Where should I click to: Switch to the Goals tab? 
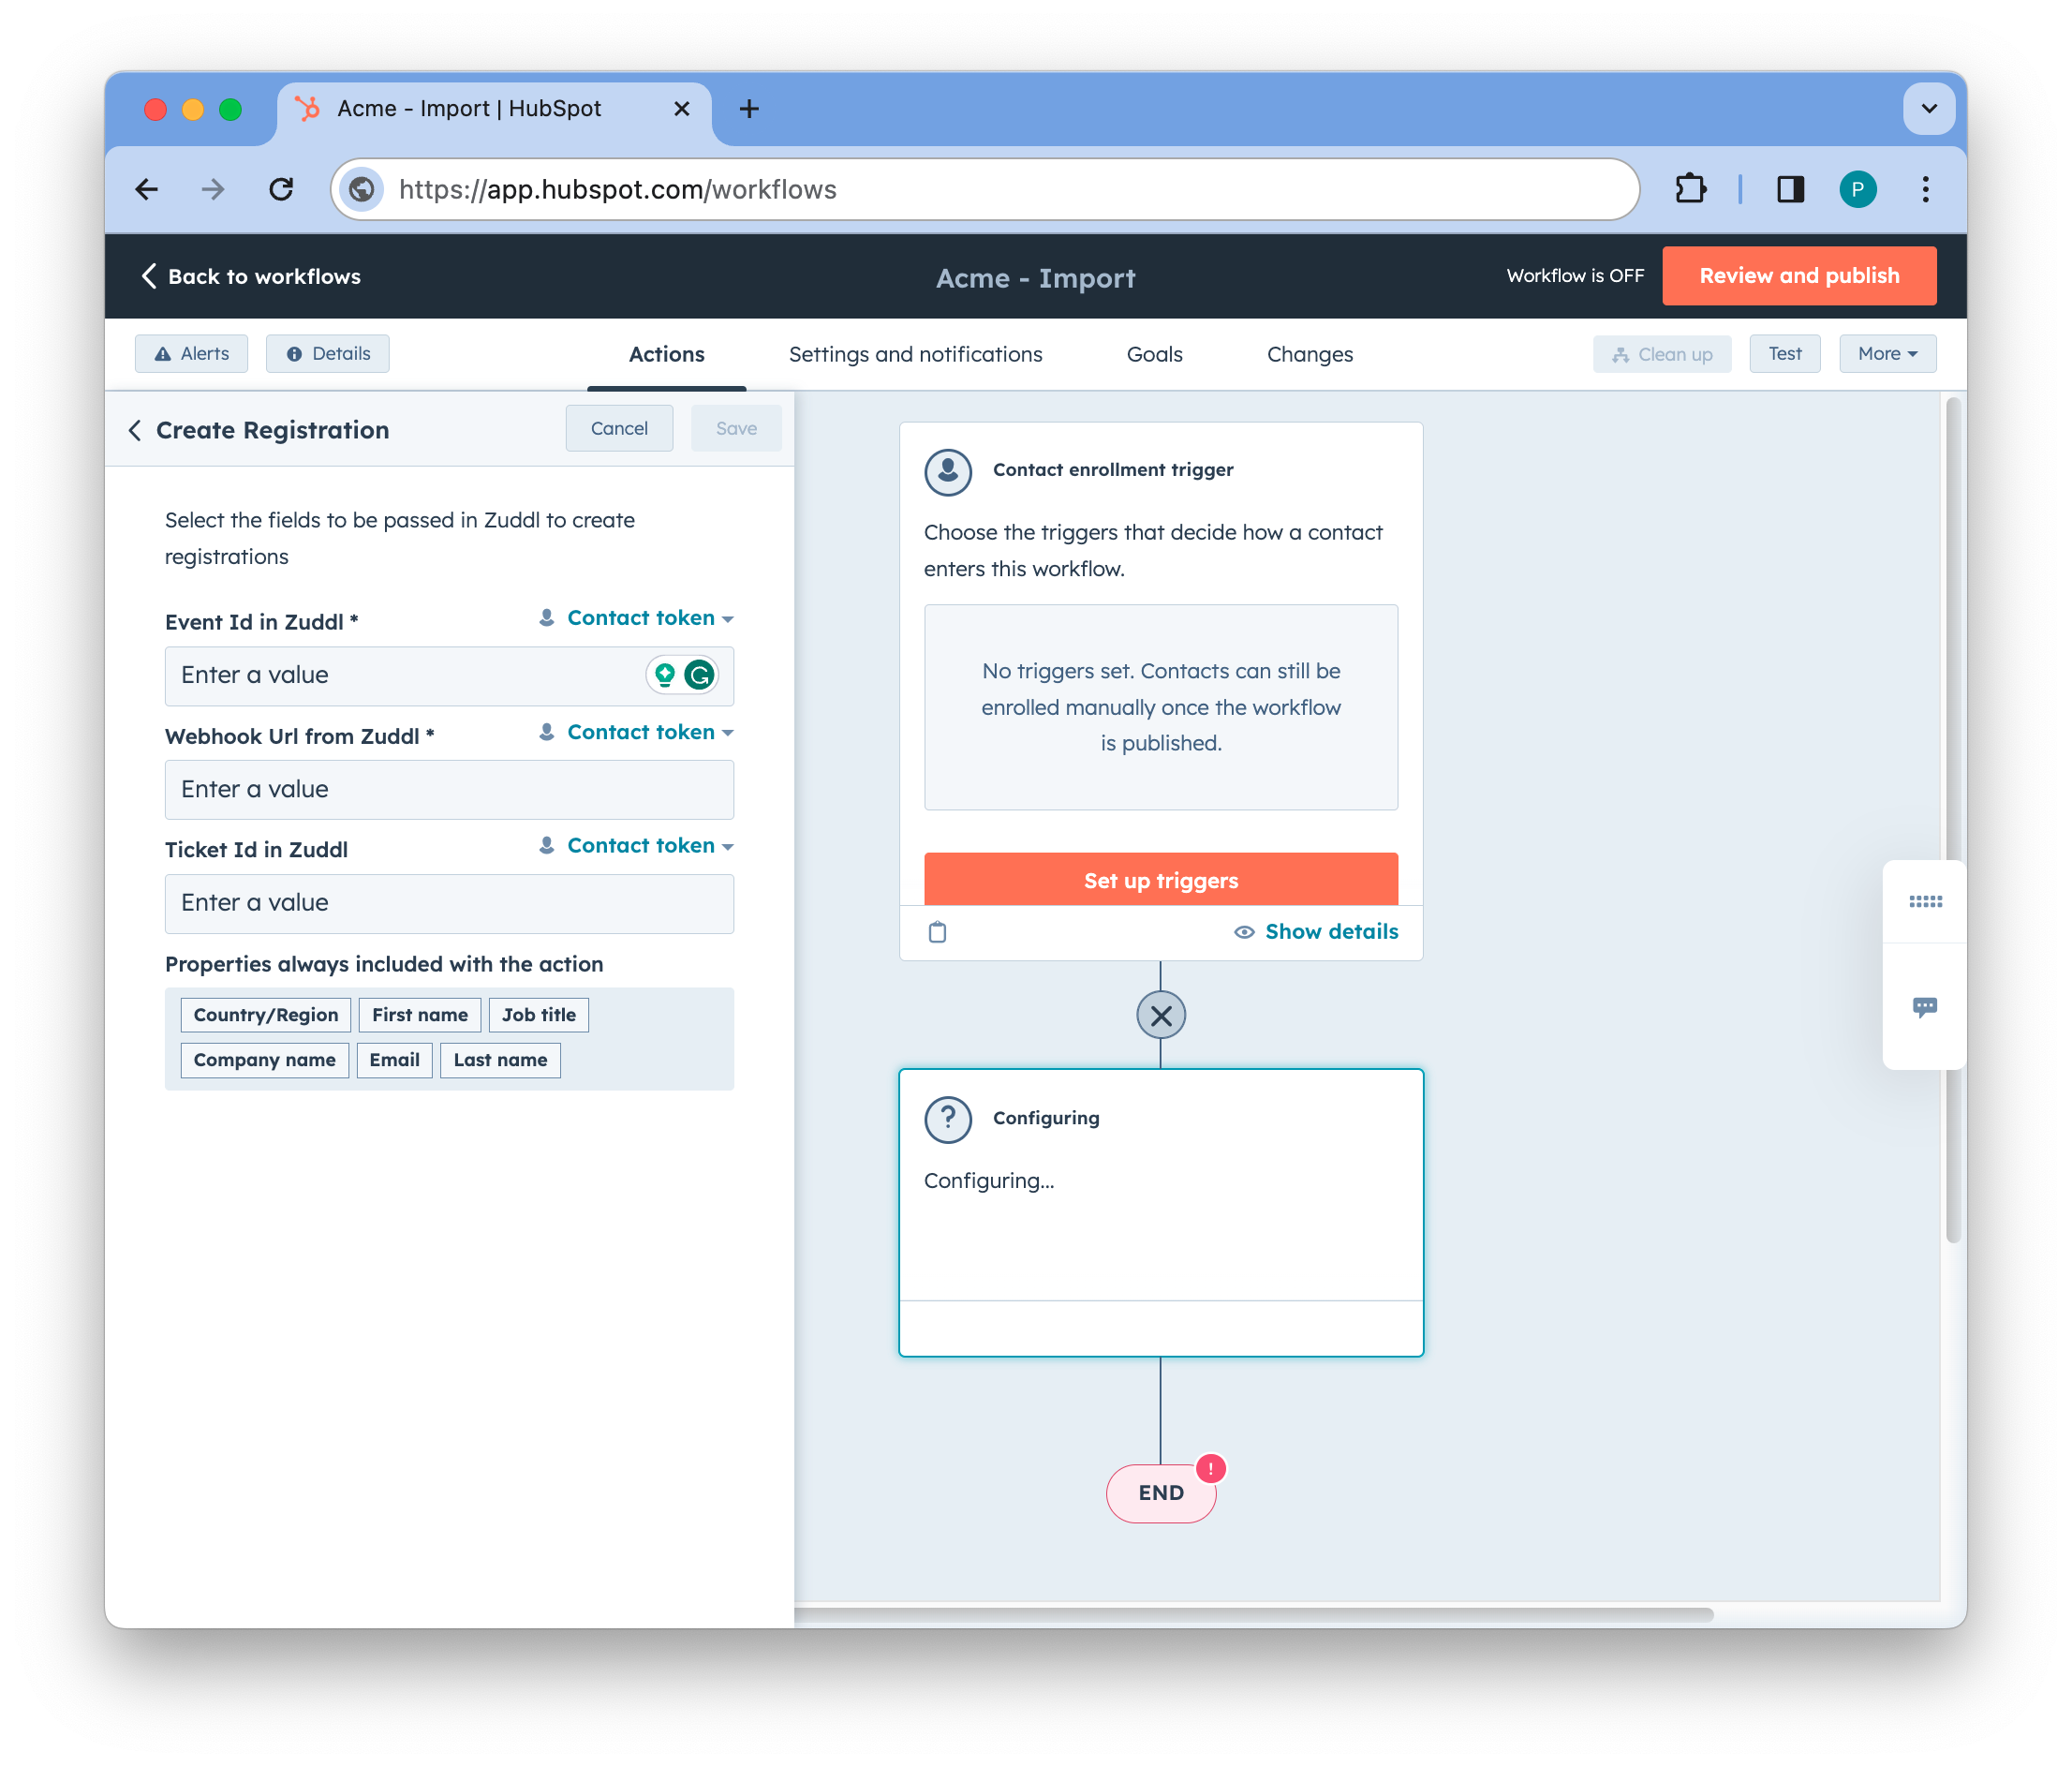pyautogui.click(x=1154, y=354)
